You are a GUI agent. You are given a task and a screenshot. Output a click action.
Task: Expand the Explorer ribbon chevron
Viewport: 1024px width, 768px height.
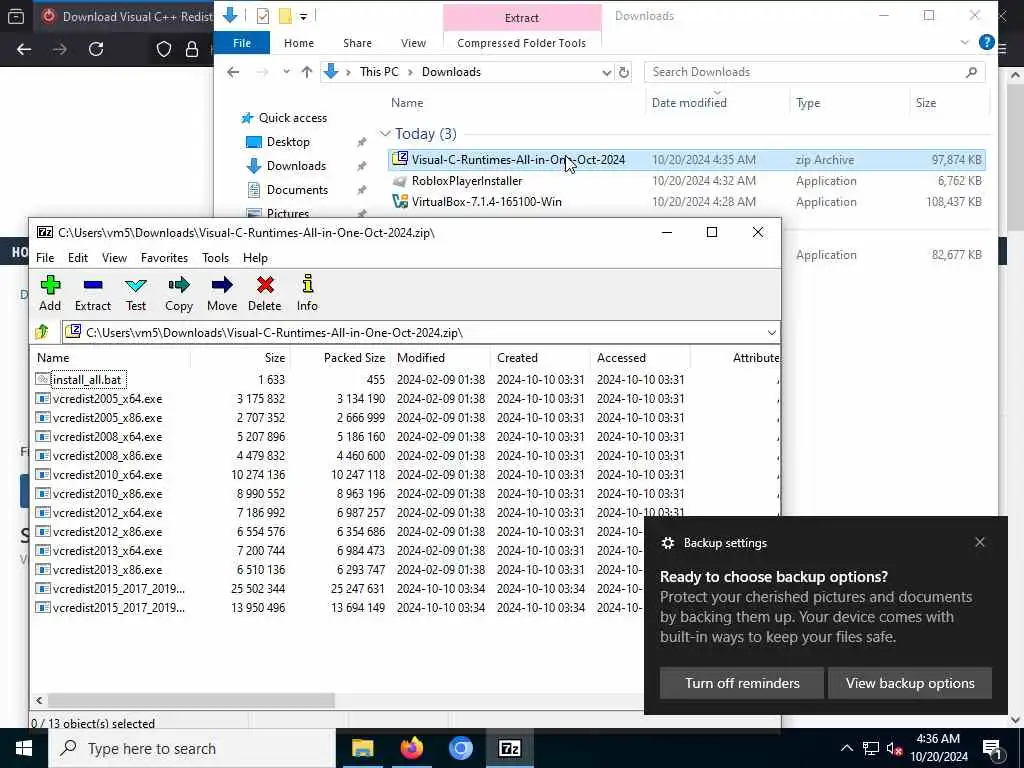tap(965, 42)
